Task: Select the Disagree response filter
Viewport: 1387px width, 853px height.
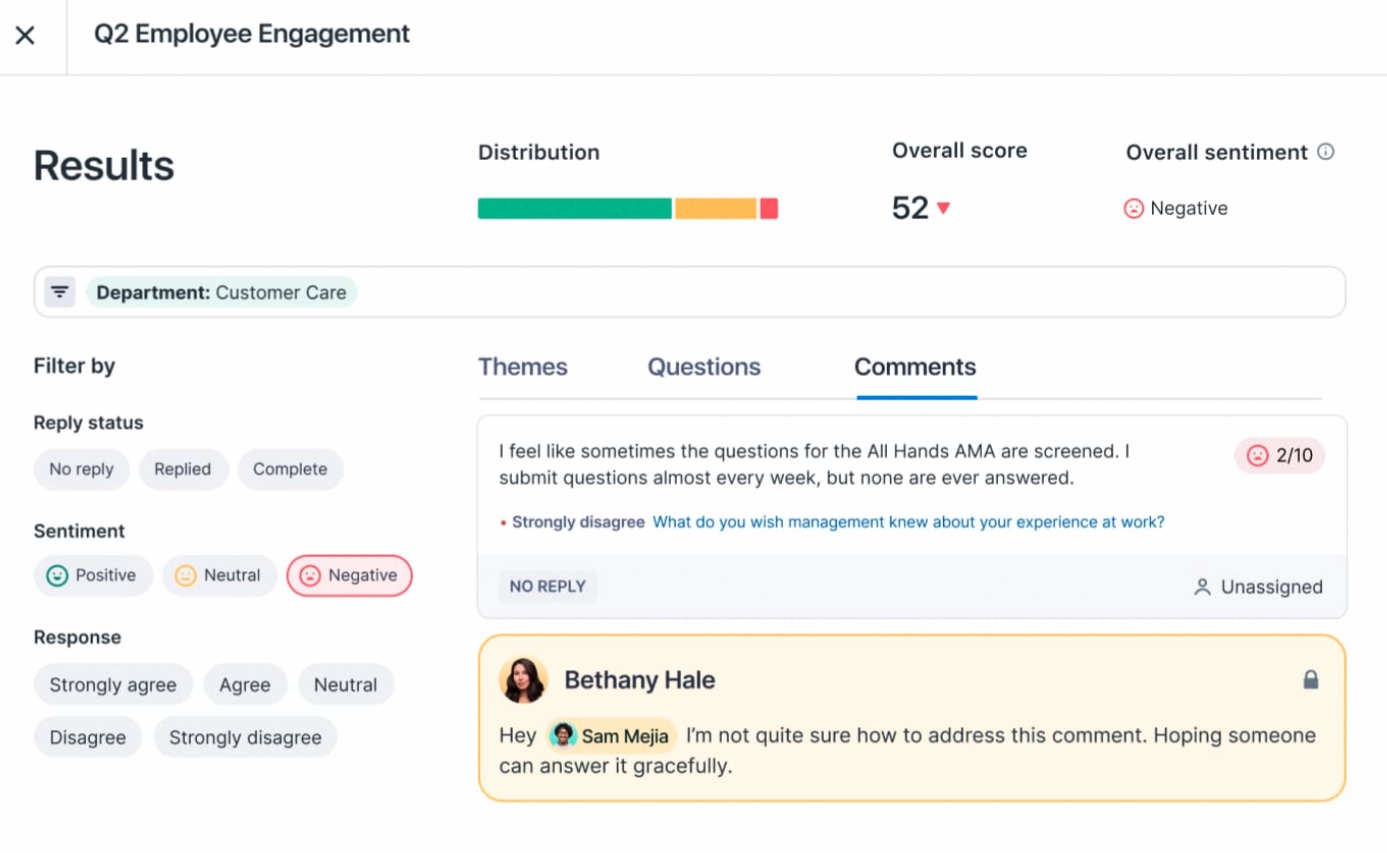Action: tap(87, 737)
